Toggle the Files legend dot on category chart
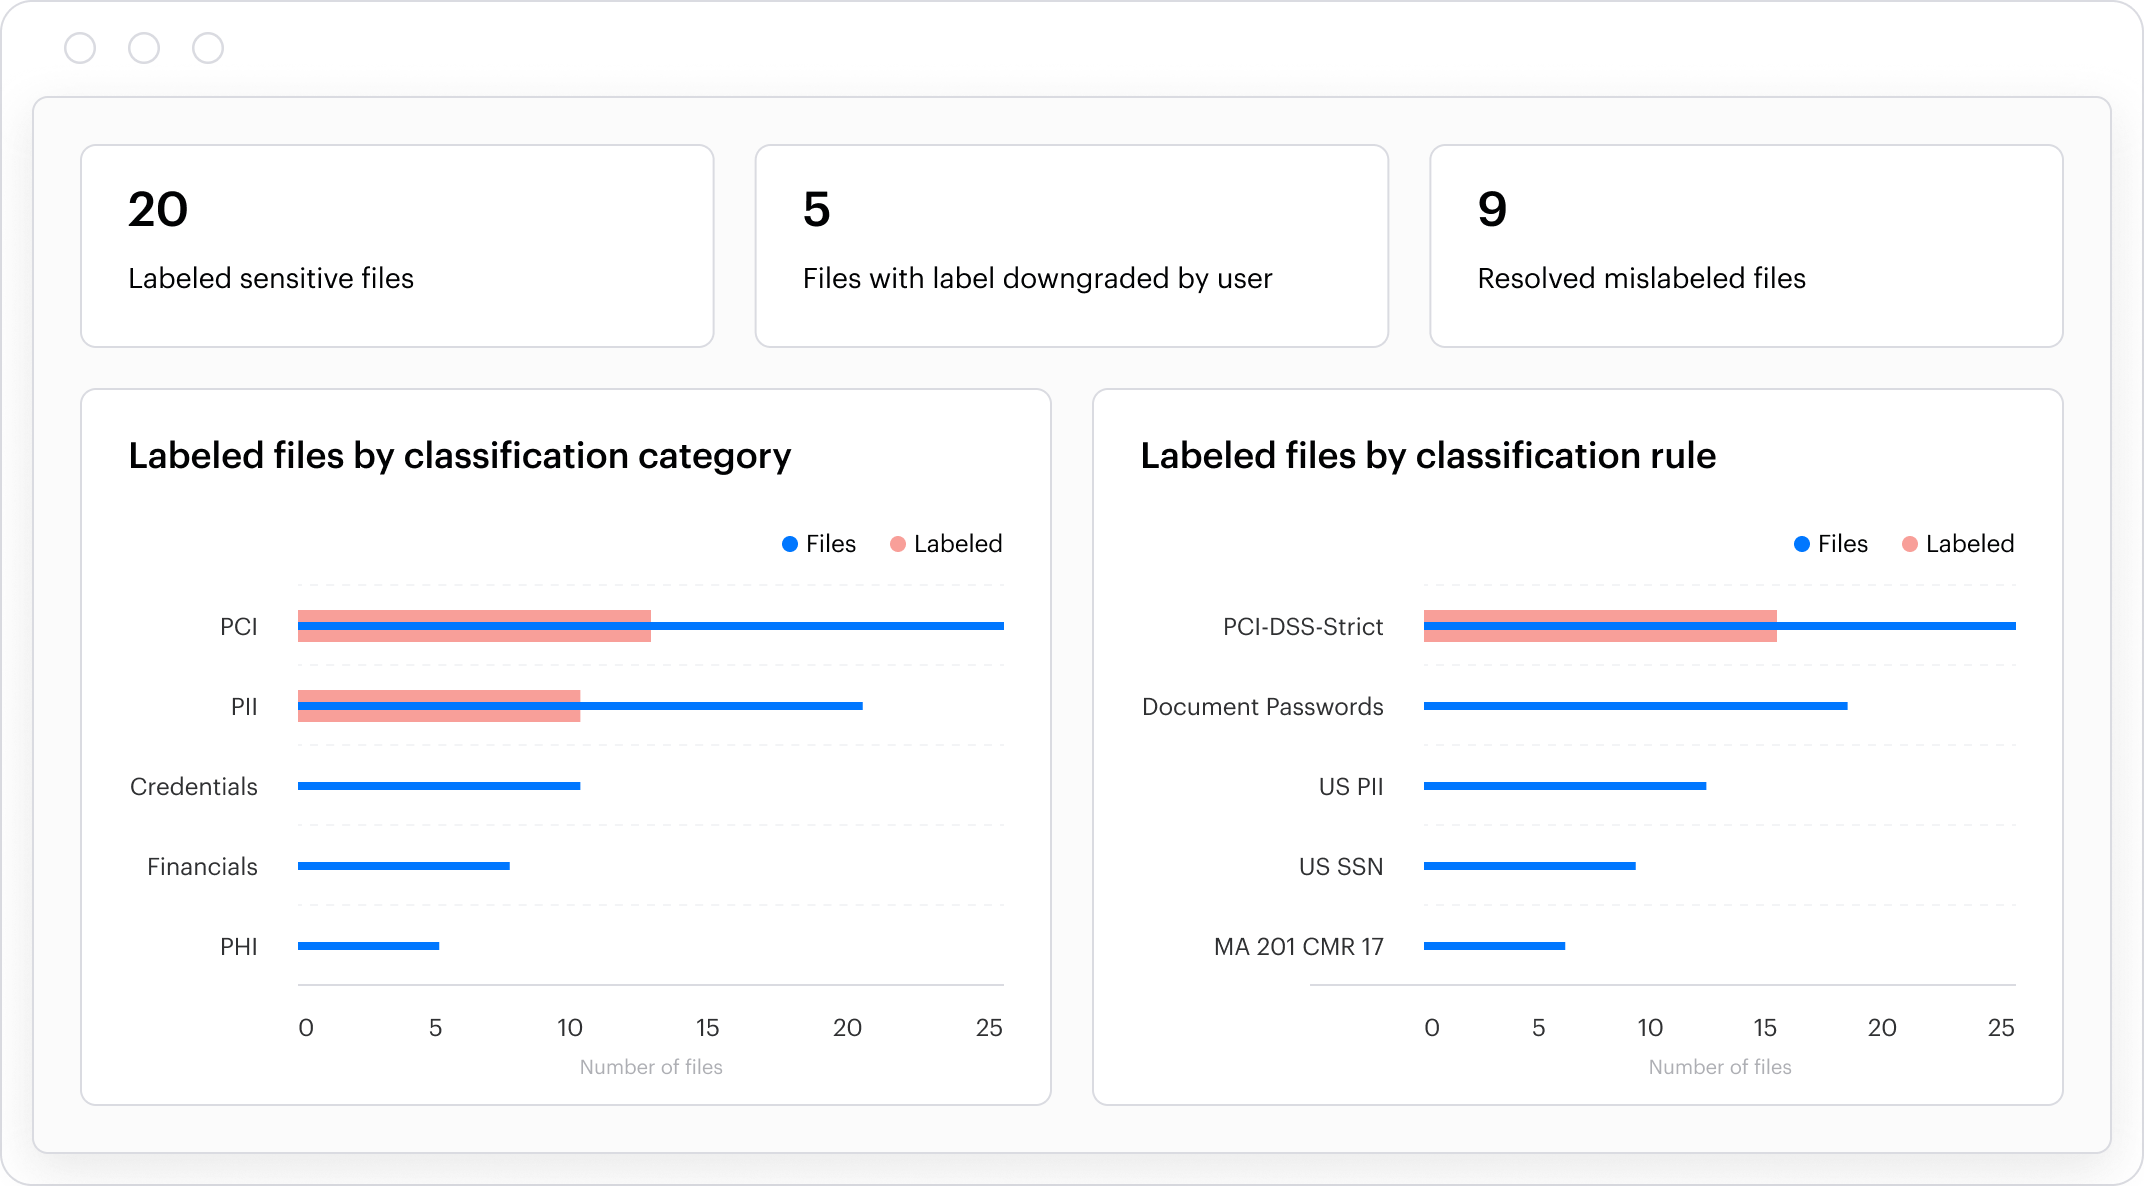Image resolution: width=2144 pixels, height=1186 pixels. [x=790, y=544]
